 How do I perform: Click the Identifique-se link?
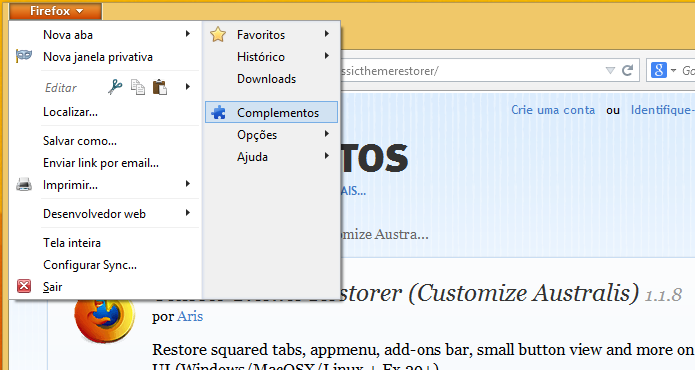[663, 110]
